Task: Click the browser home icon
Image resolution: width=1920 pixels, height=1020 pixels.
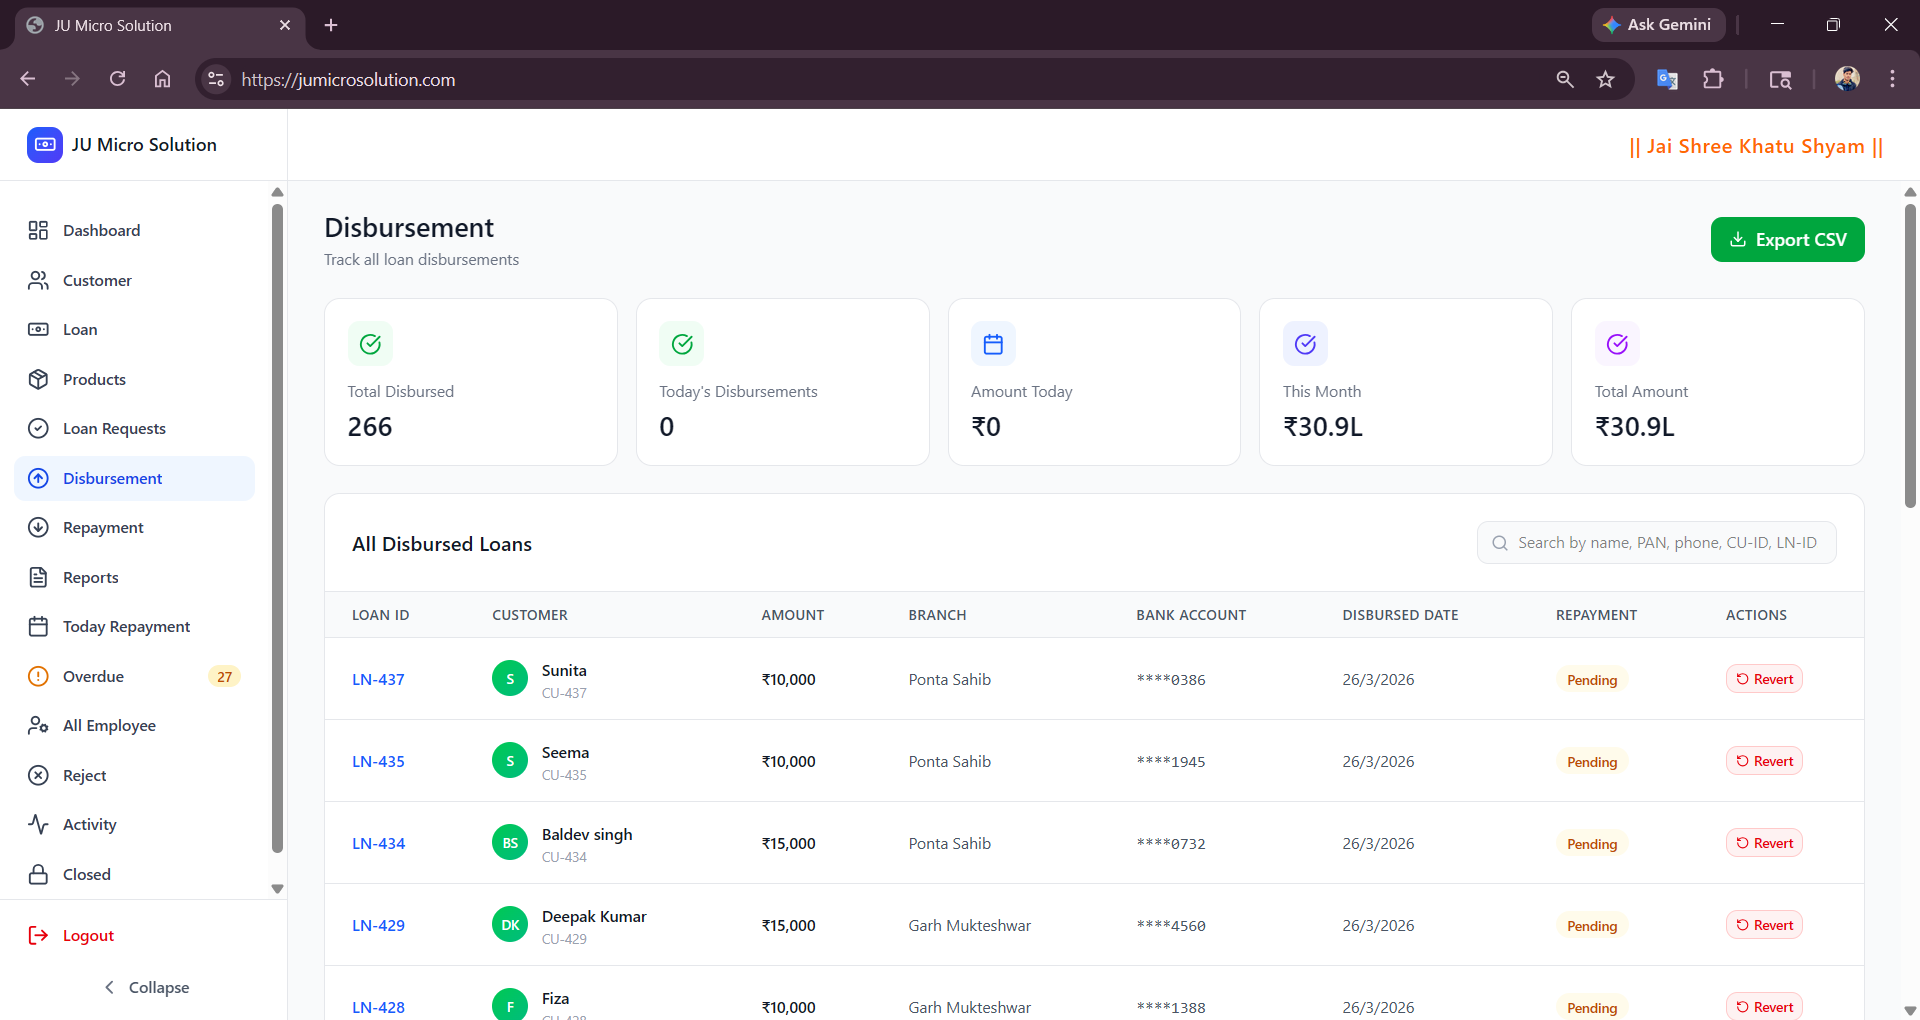Action: coord(162,79)
